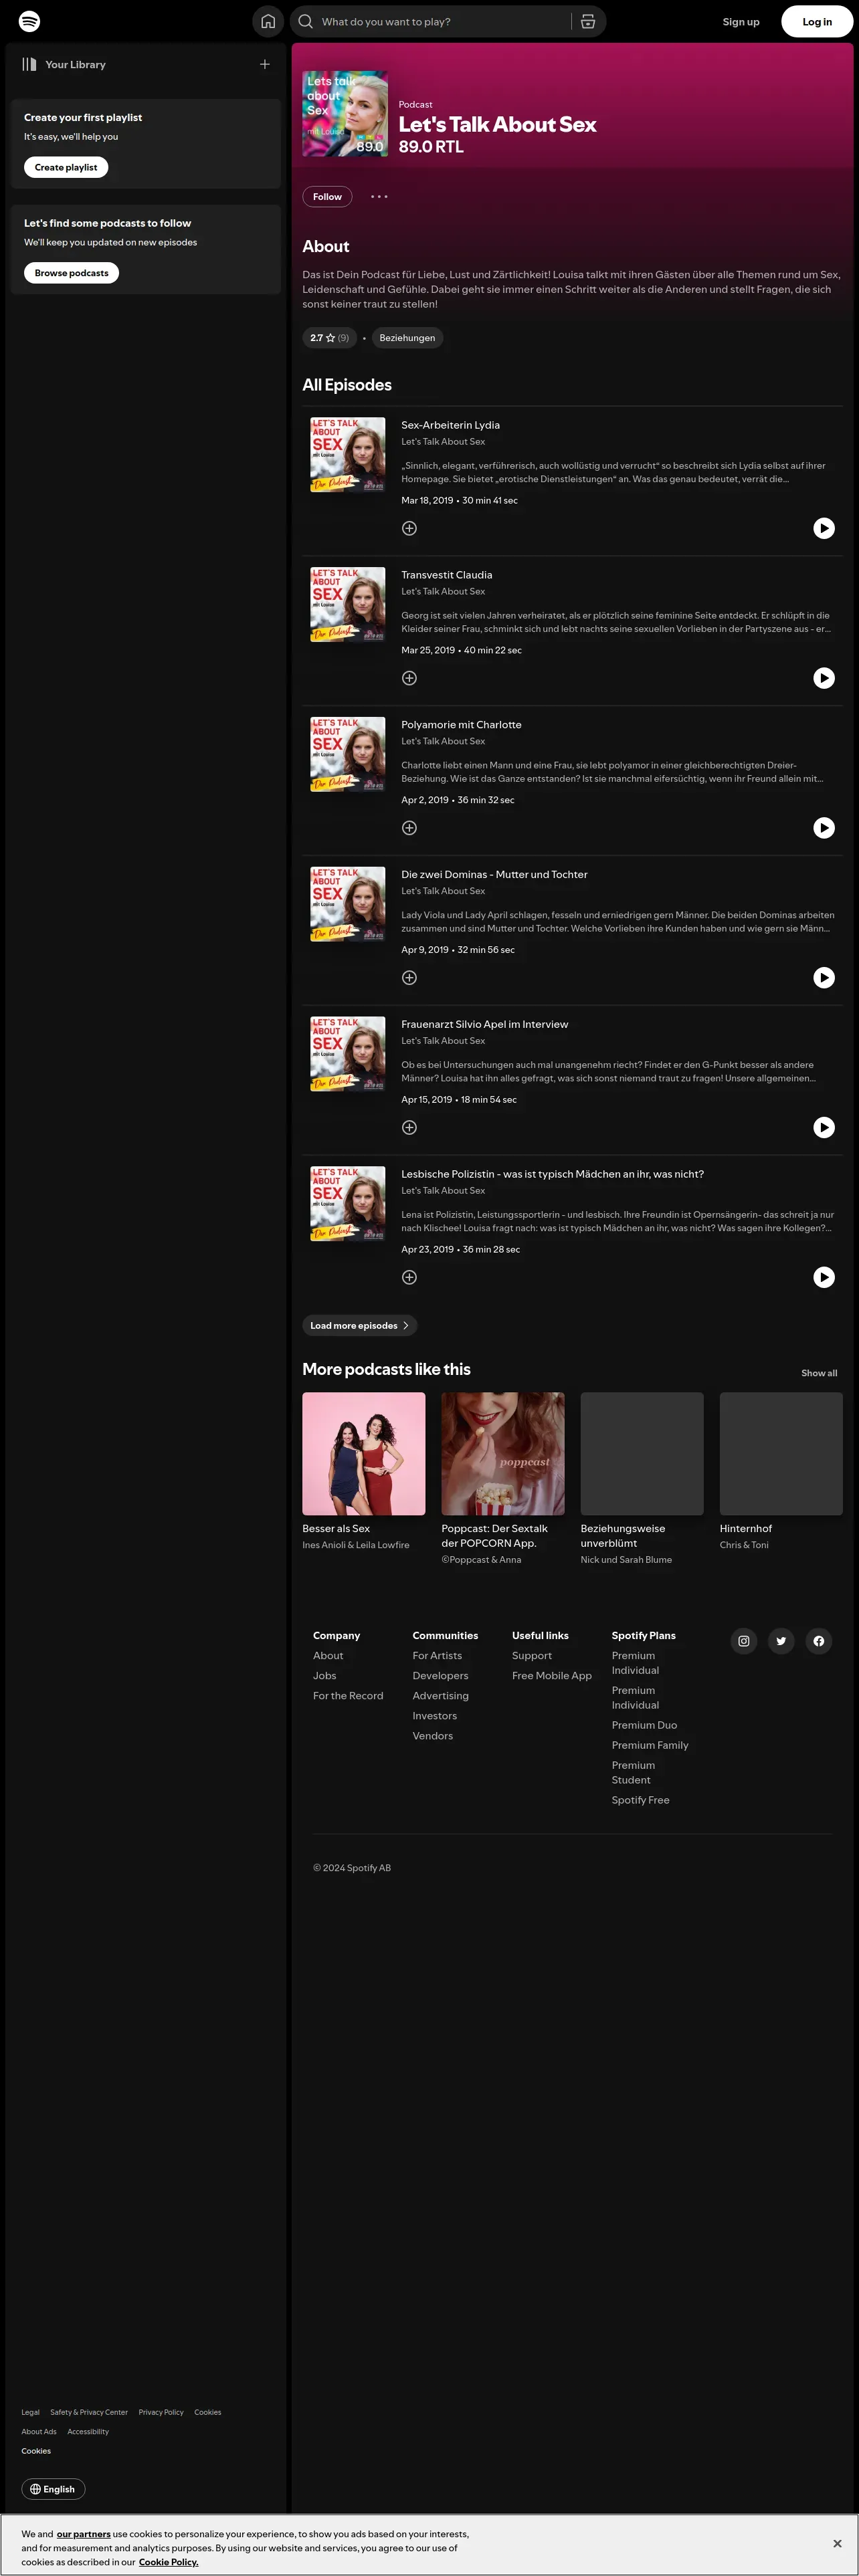Screen dimensions: 859x2576
Task: Click the Follow button
Action: point(327,197)
